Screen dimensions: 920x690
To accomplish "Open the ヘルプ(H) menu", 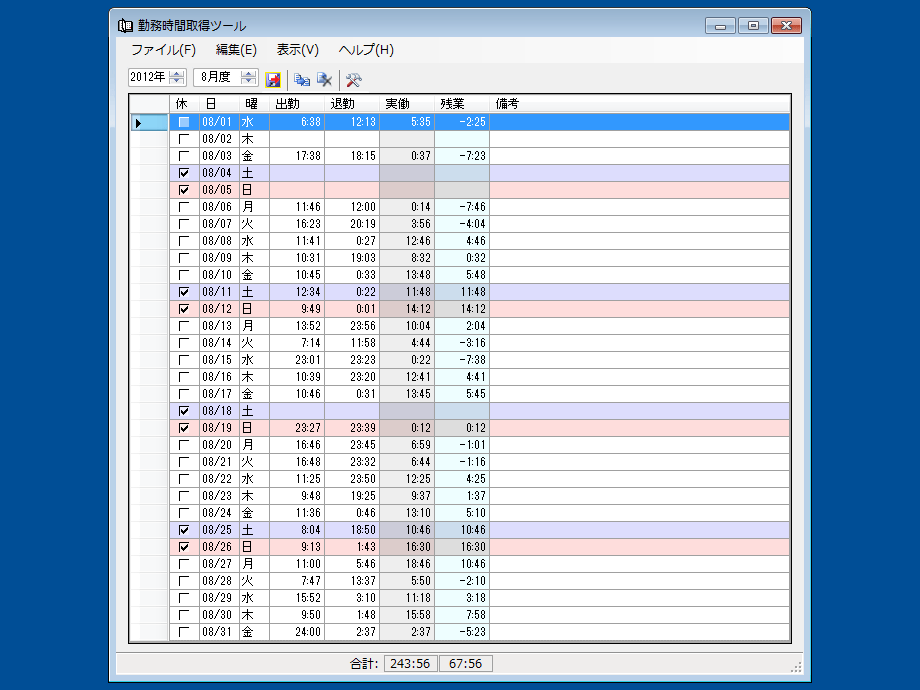I will 366,50.
